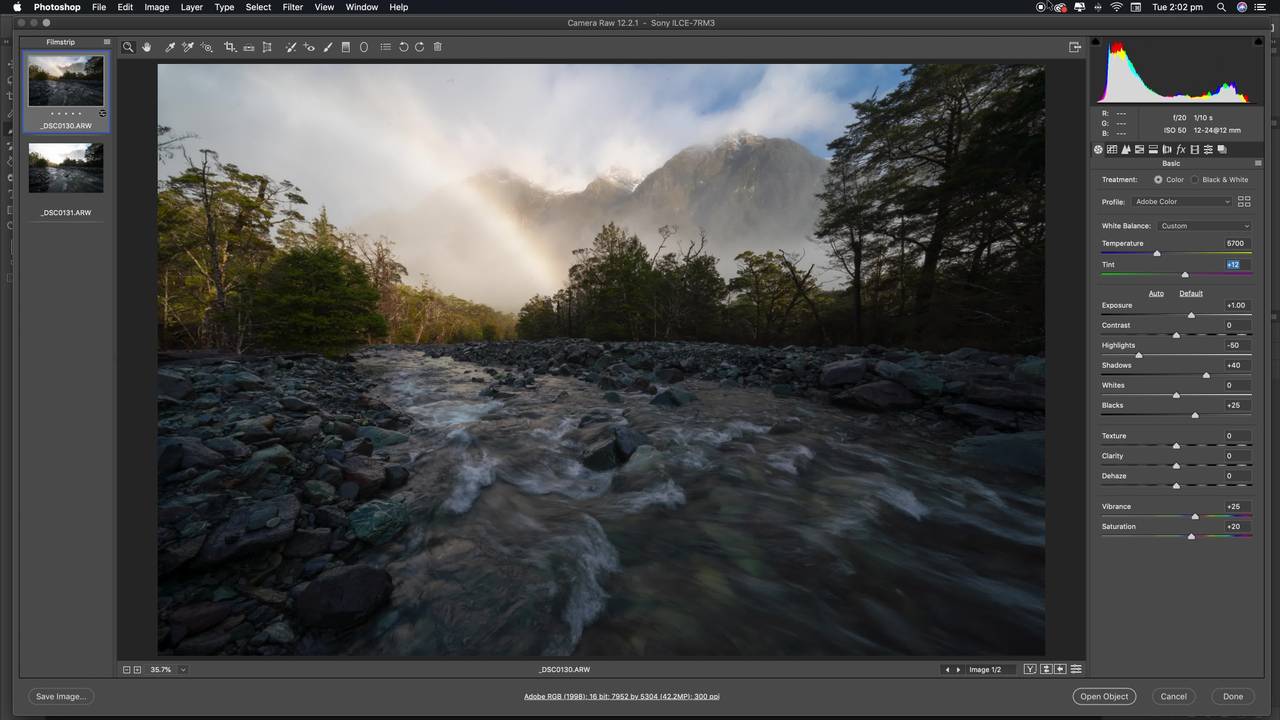
Task: Open the Filter menu in the menu bar
Action: point(292,7)
